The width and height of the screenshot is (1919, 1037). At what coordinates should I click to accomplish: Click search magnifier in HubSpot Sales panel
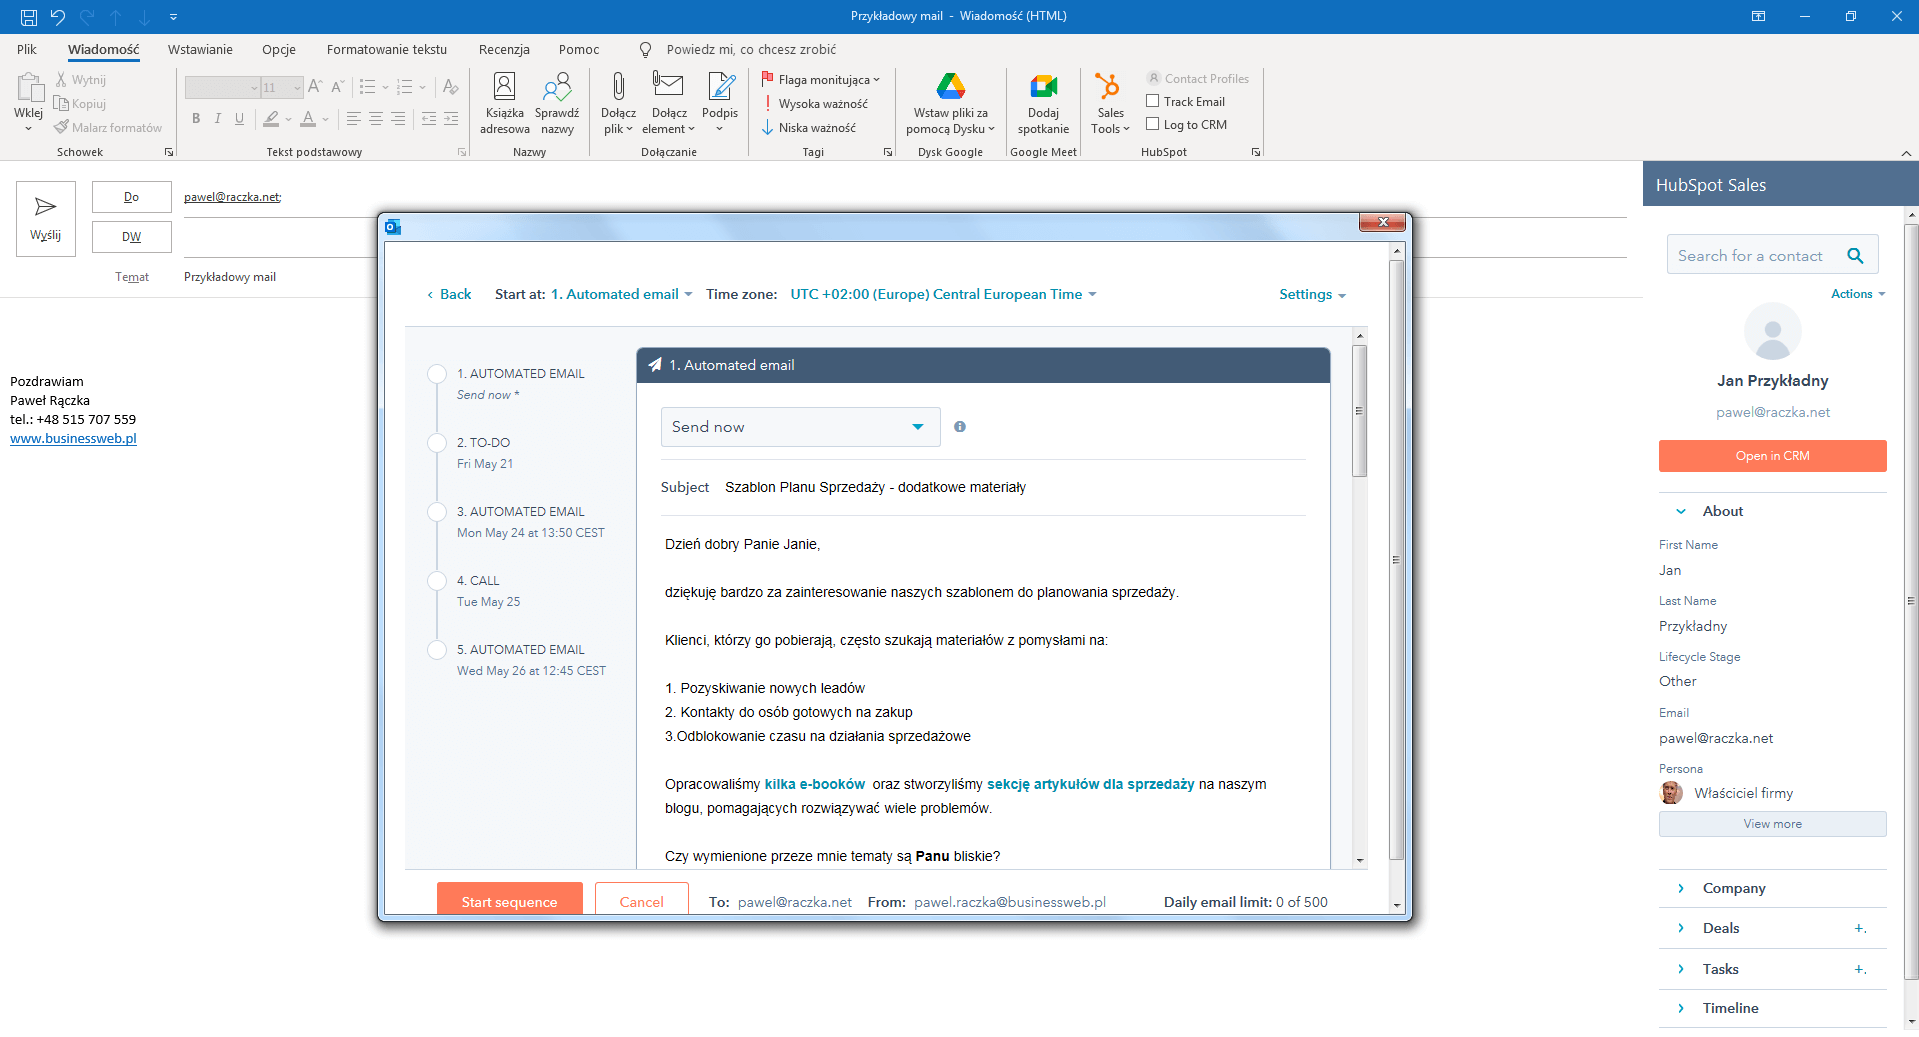[x=1855, y=256]
